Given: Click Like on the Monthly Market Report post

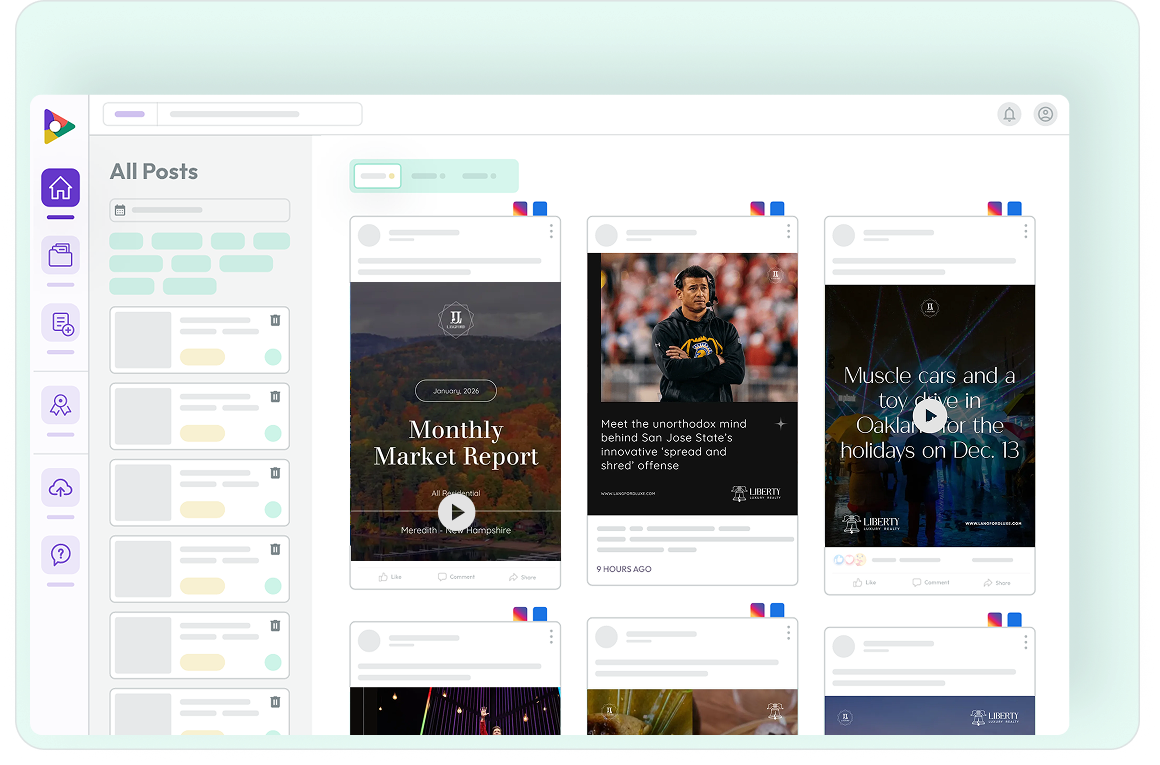Looking at the screenshot, I should [390, 577].
